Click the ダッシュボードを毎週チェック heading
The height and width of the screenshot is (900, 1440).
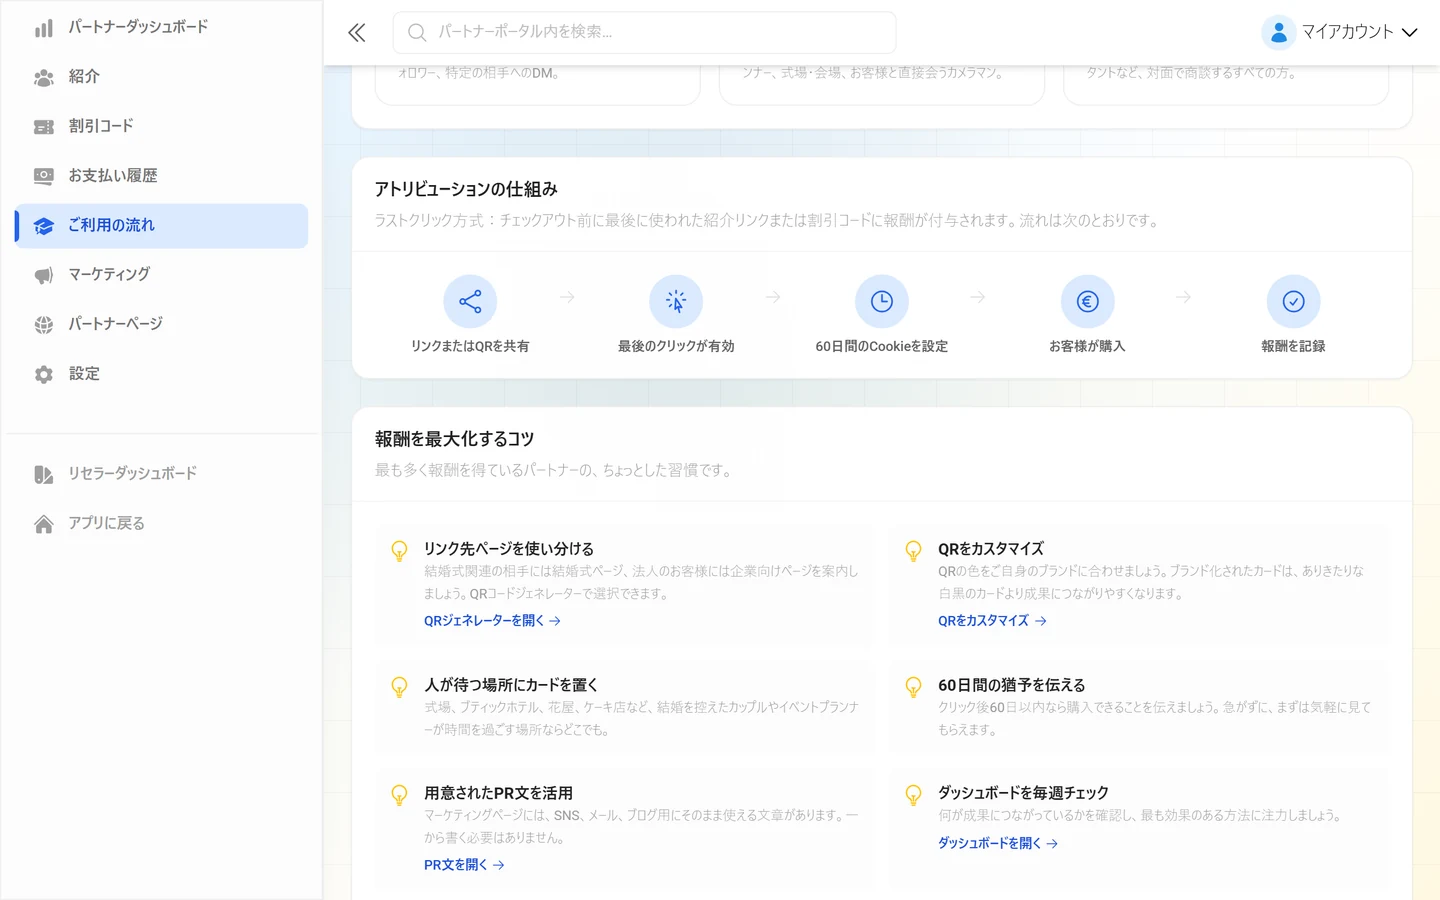1023,793
